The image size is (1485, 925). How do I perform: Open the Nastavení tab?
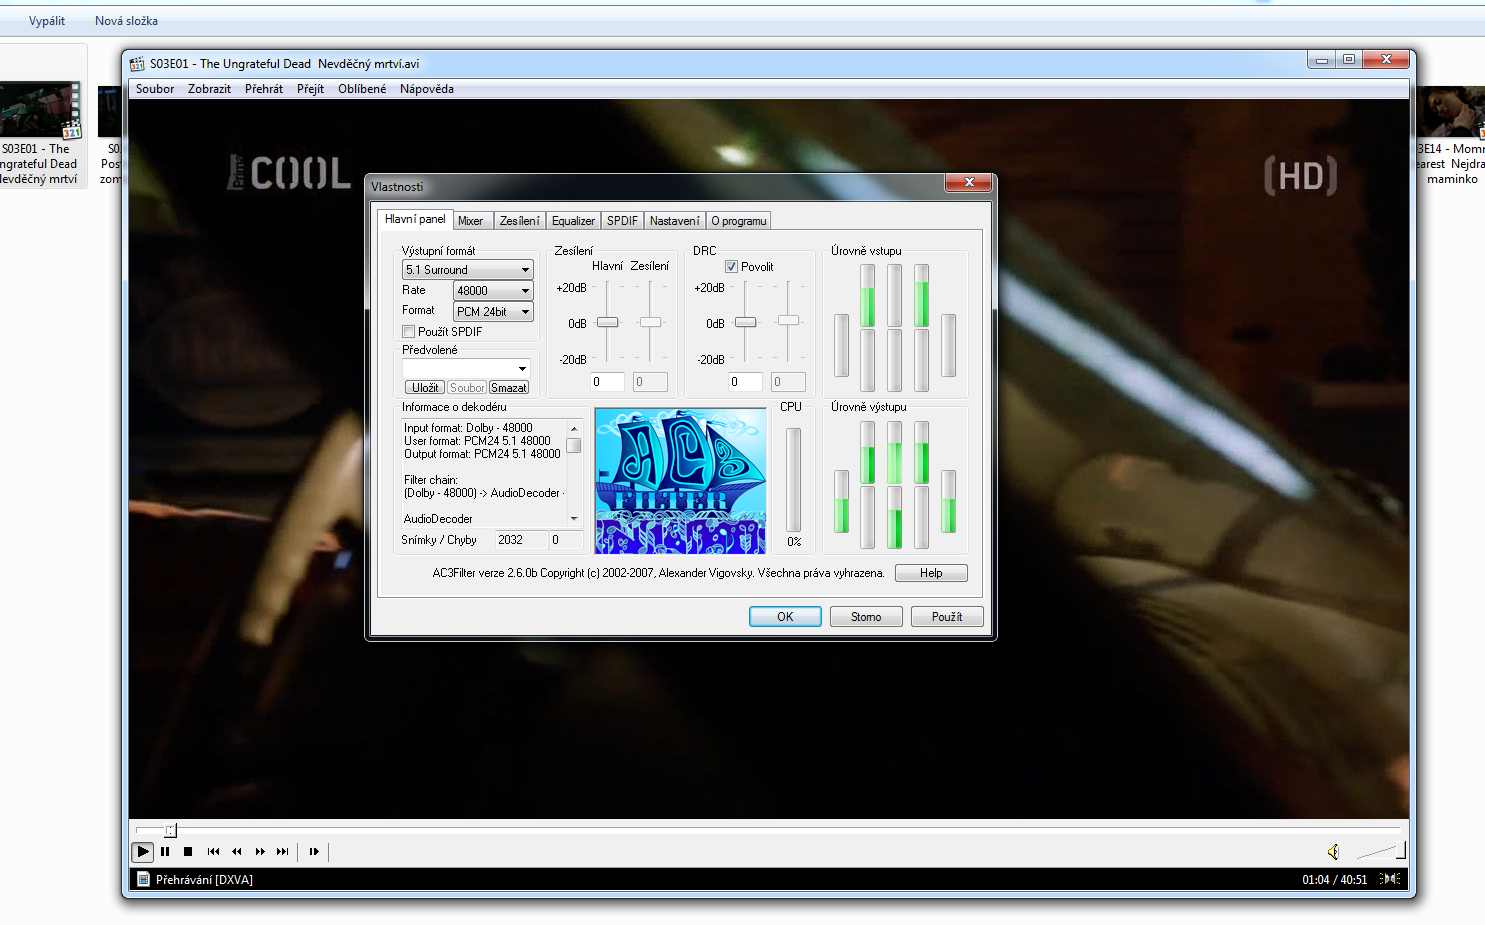pos(674,221)
